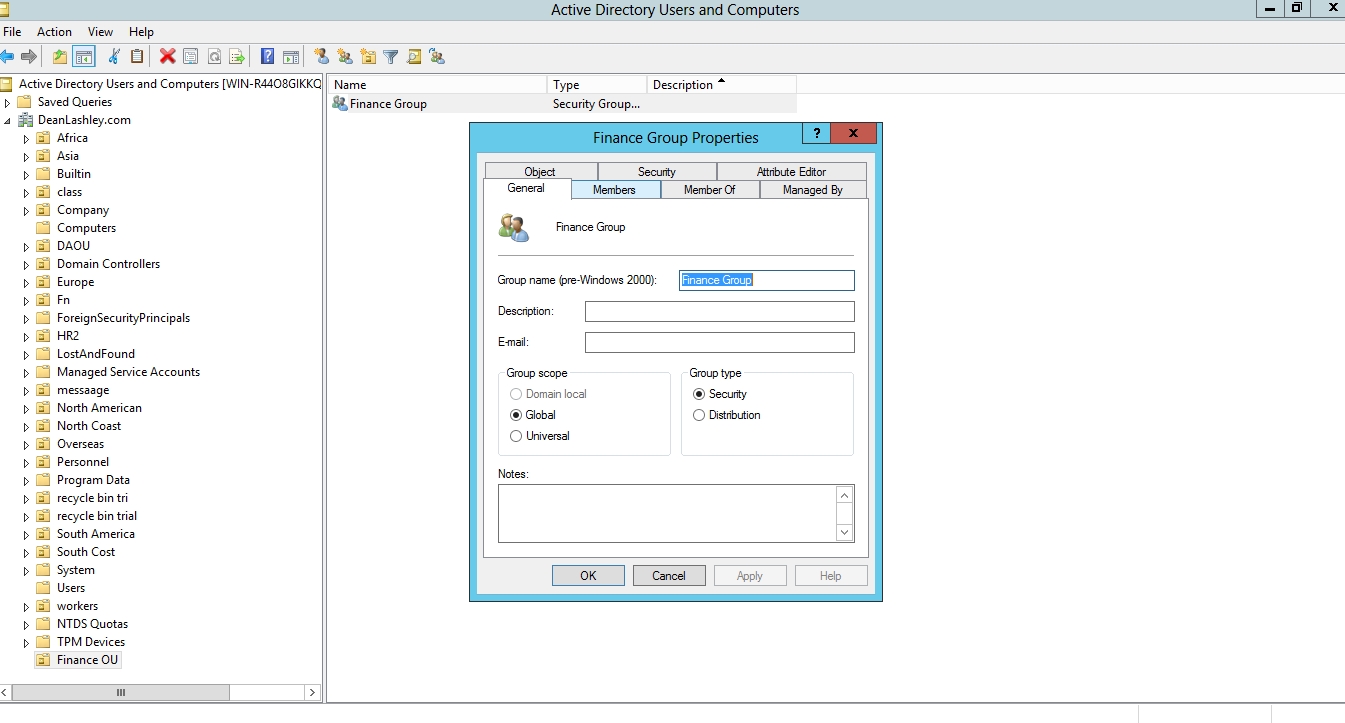This screenshot has height=723, width=1345.
Task: Click the Cut scissors toolbar icon
Action: pyautogui.click(x=114, y=57)
